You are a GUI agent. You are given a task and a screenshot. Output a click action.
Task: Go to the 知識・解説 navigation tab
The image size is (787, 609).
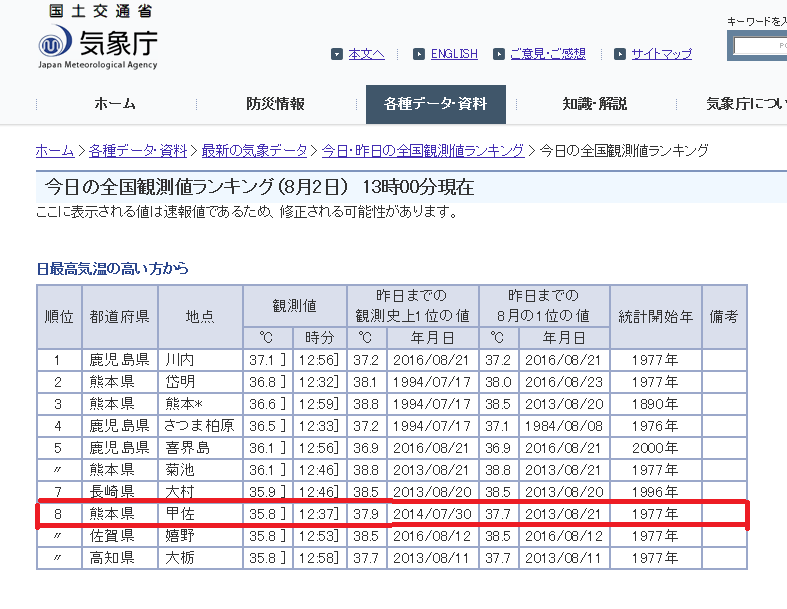pos(594,104)
